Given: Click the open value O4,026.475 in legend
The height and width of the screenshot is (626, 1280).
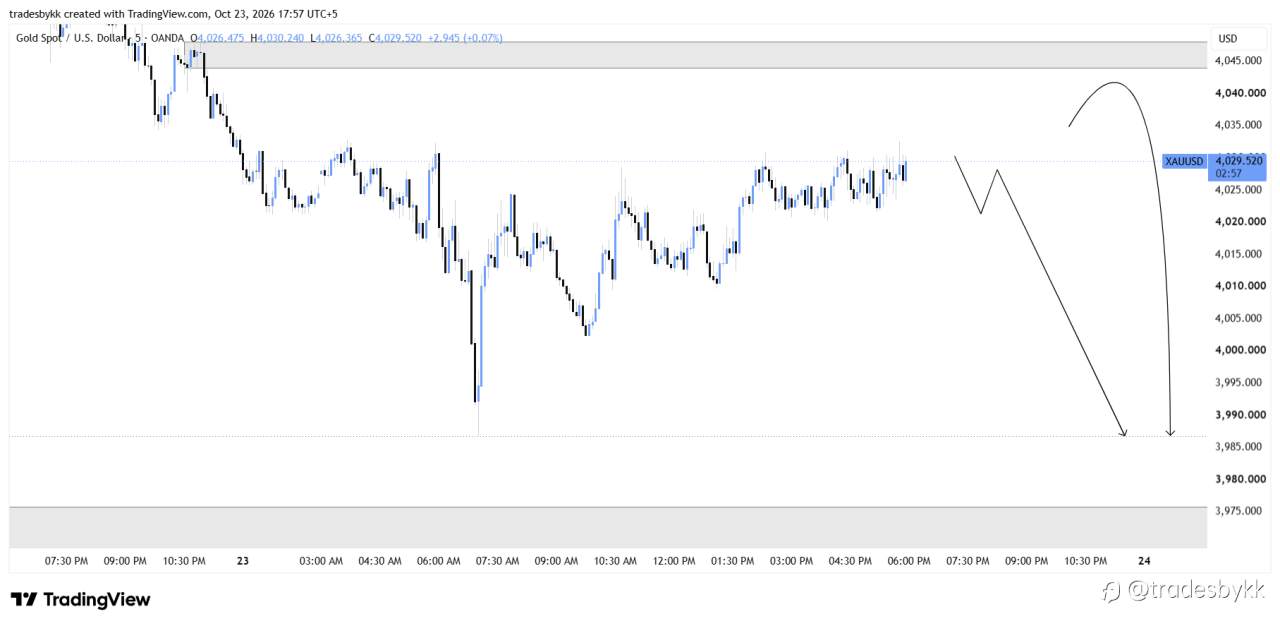Looking at the screenshot, I should (219, 38).
